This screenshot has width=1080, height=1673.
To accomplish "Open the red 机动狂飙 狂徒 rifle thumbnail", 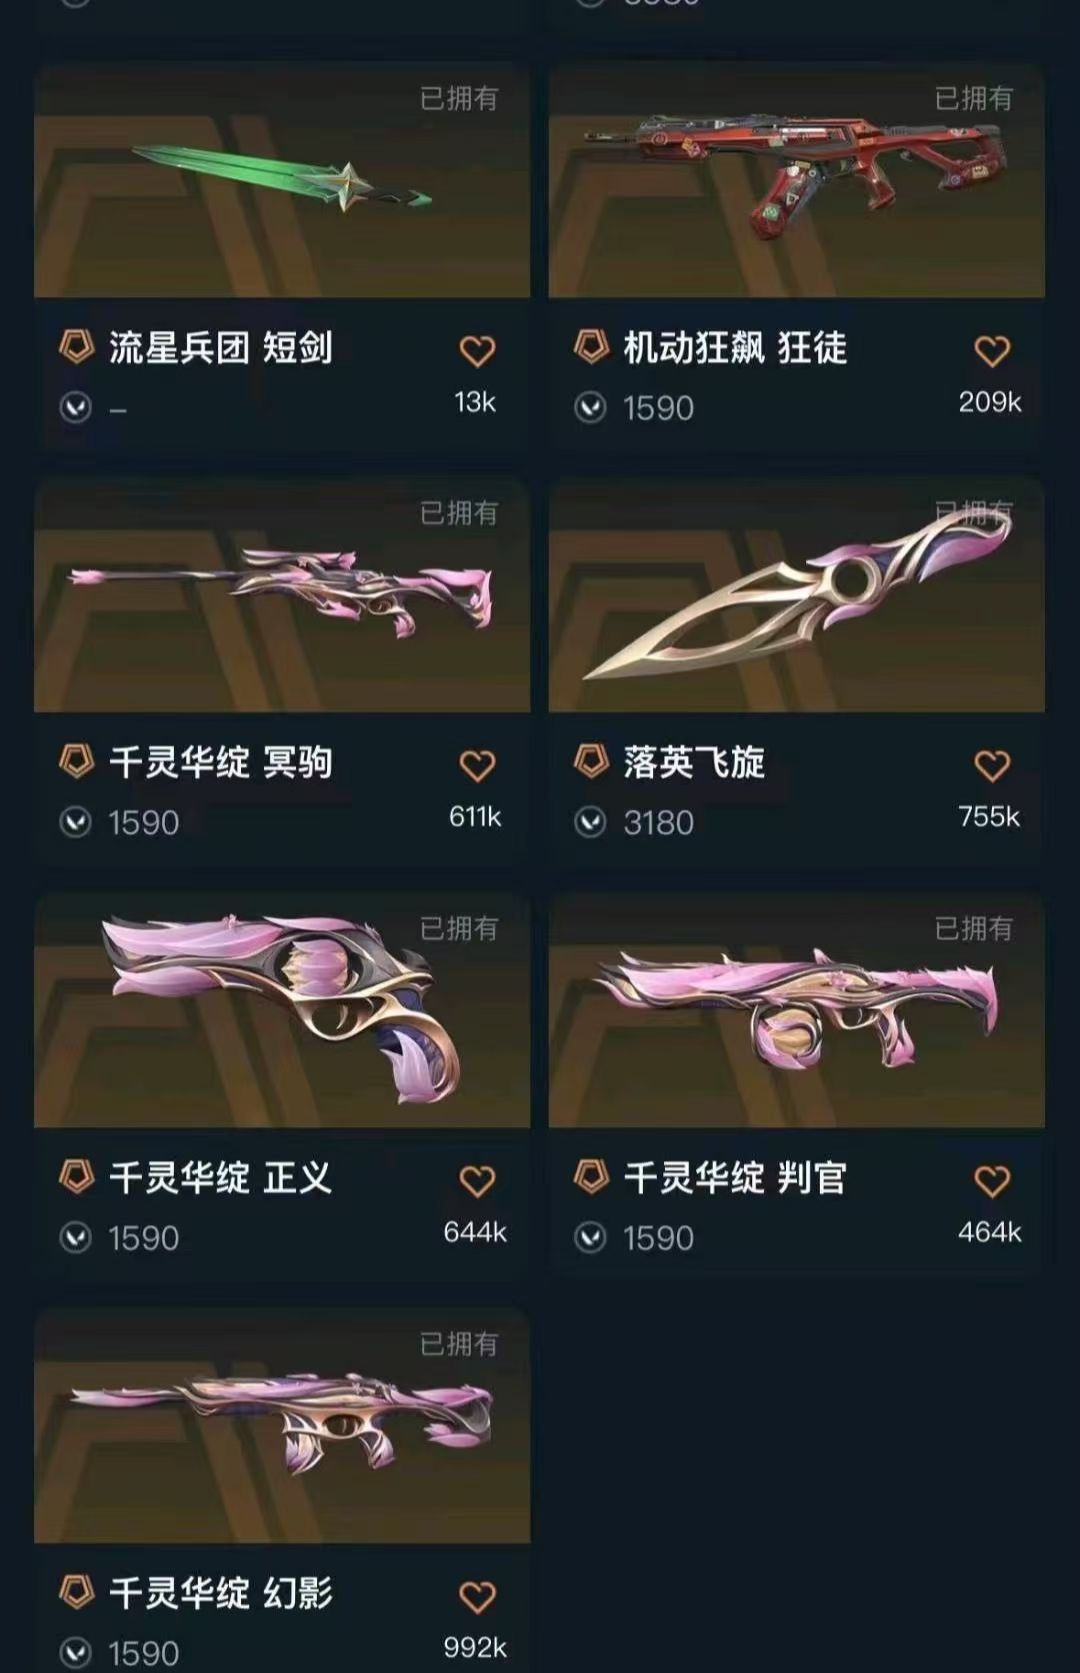I will [x=797, y=181].
